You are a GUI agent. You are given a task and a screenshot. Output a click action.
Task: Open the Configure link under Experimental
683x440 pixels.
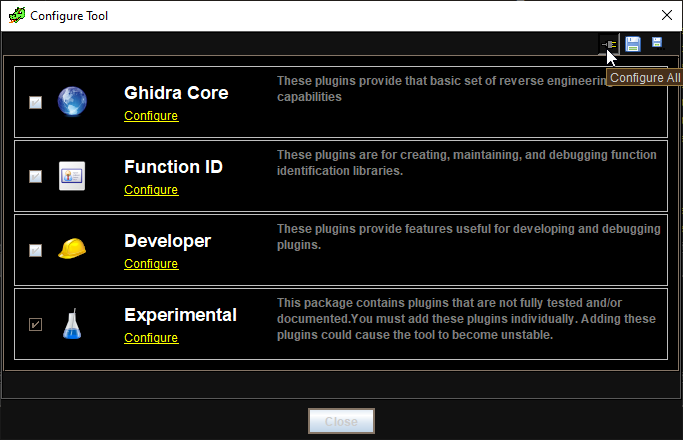[151, 338]
